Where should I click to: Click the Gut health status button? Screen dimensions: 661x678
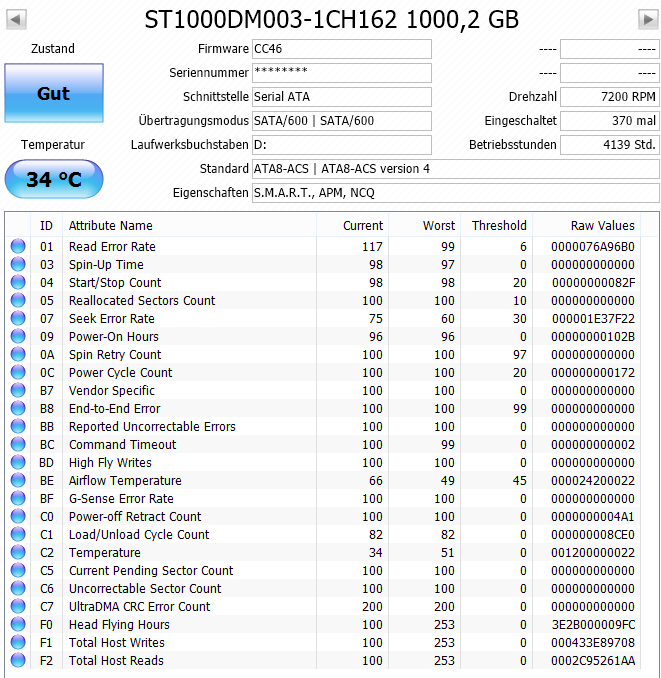[54, 93]
